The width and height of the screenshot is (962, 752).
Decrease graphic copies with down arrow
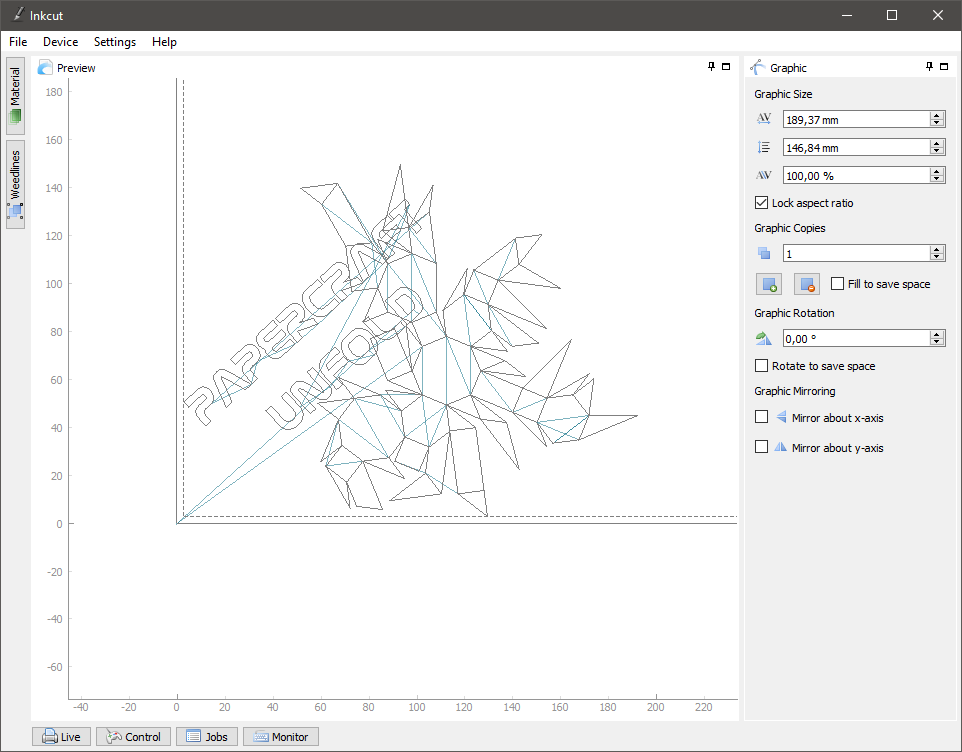coord(937,257)
